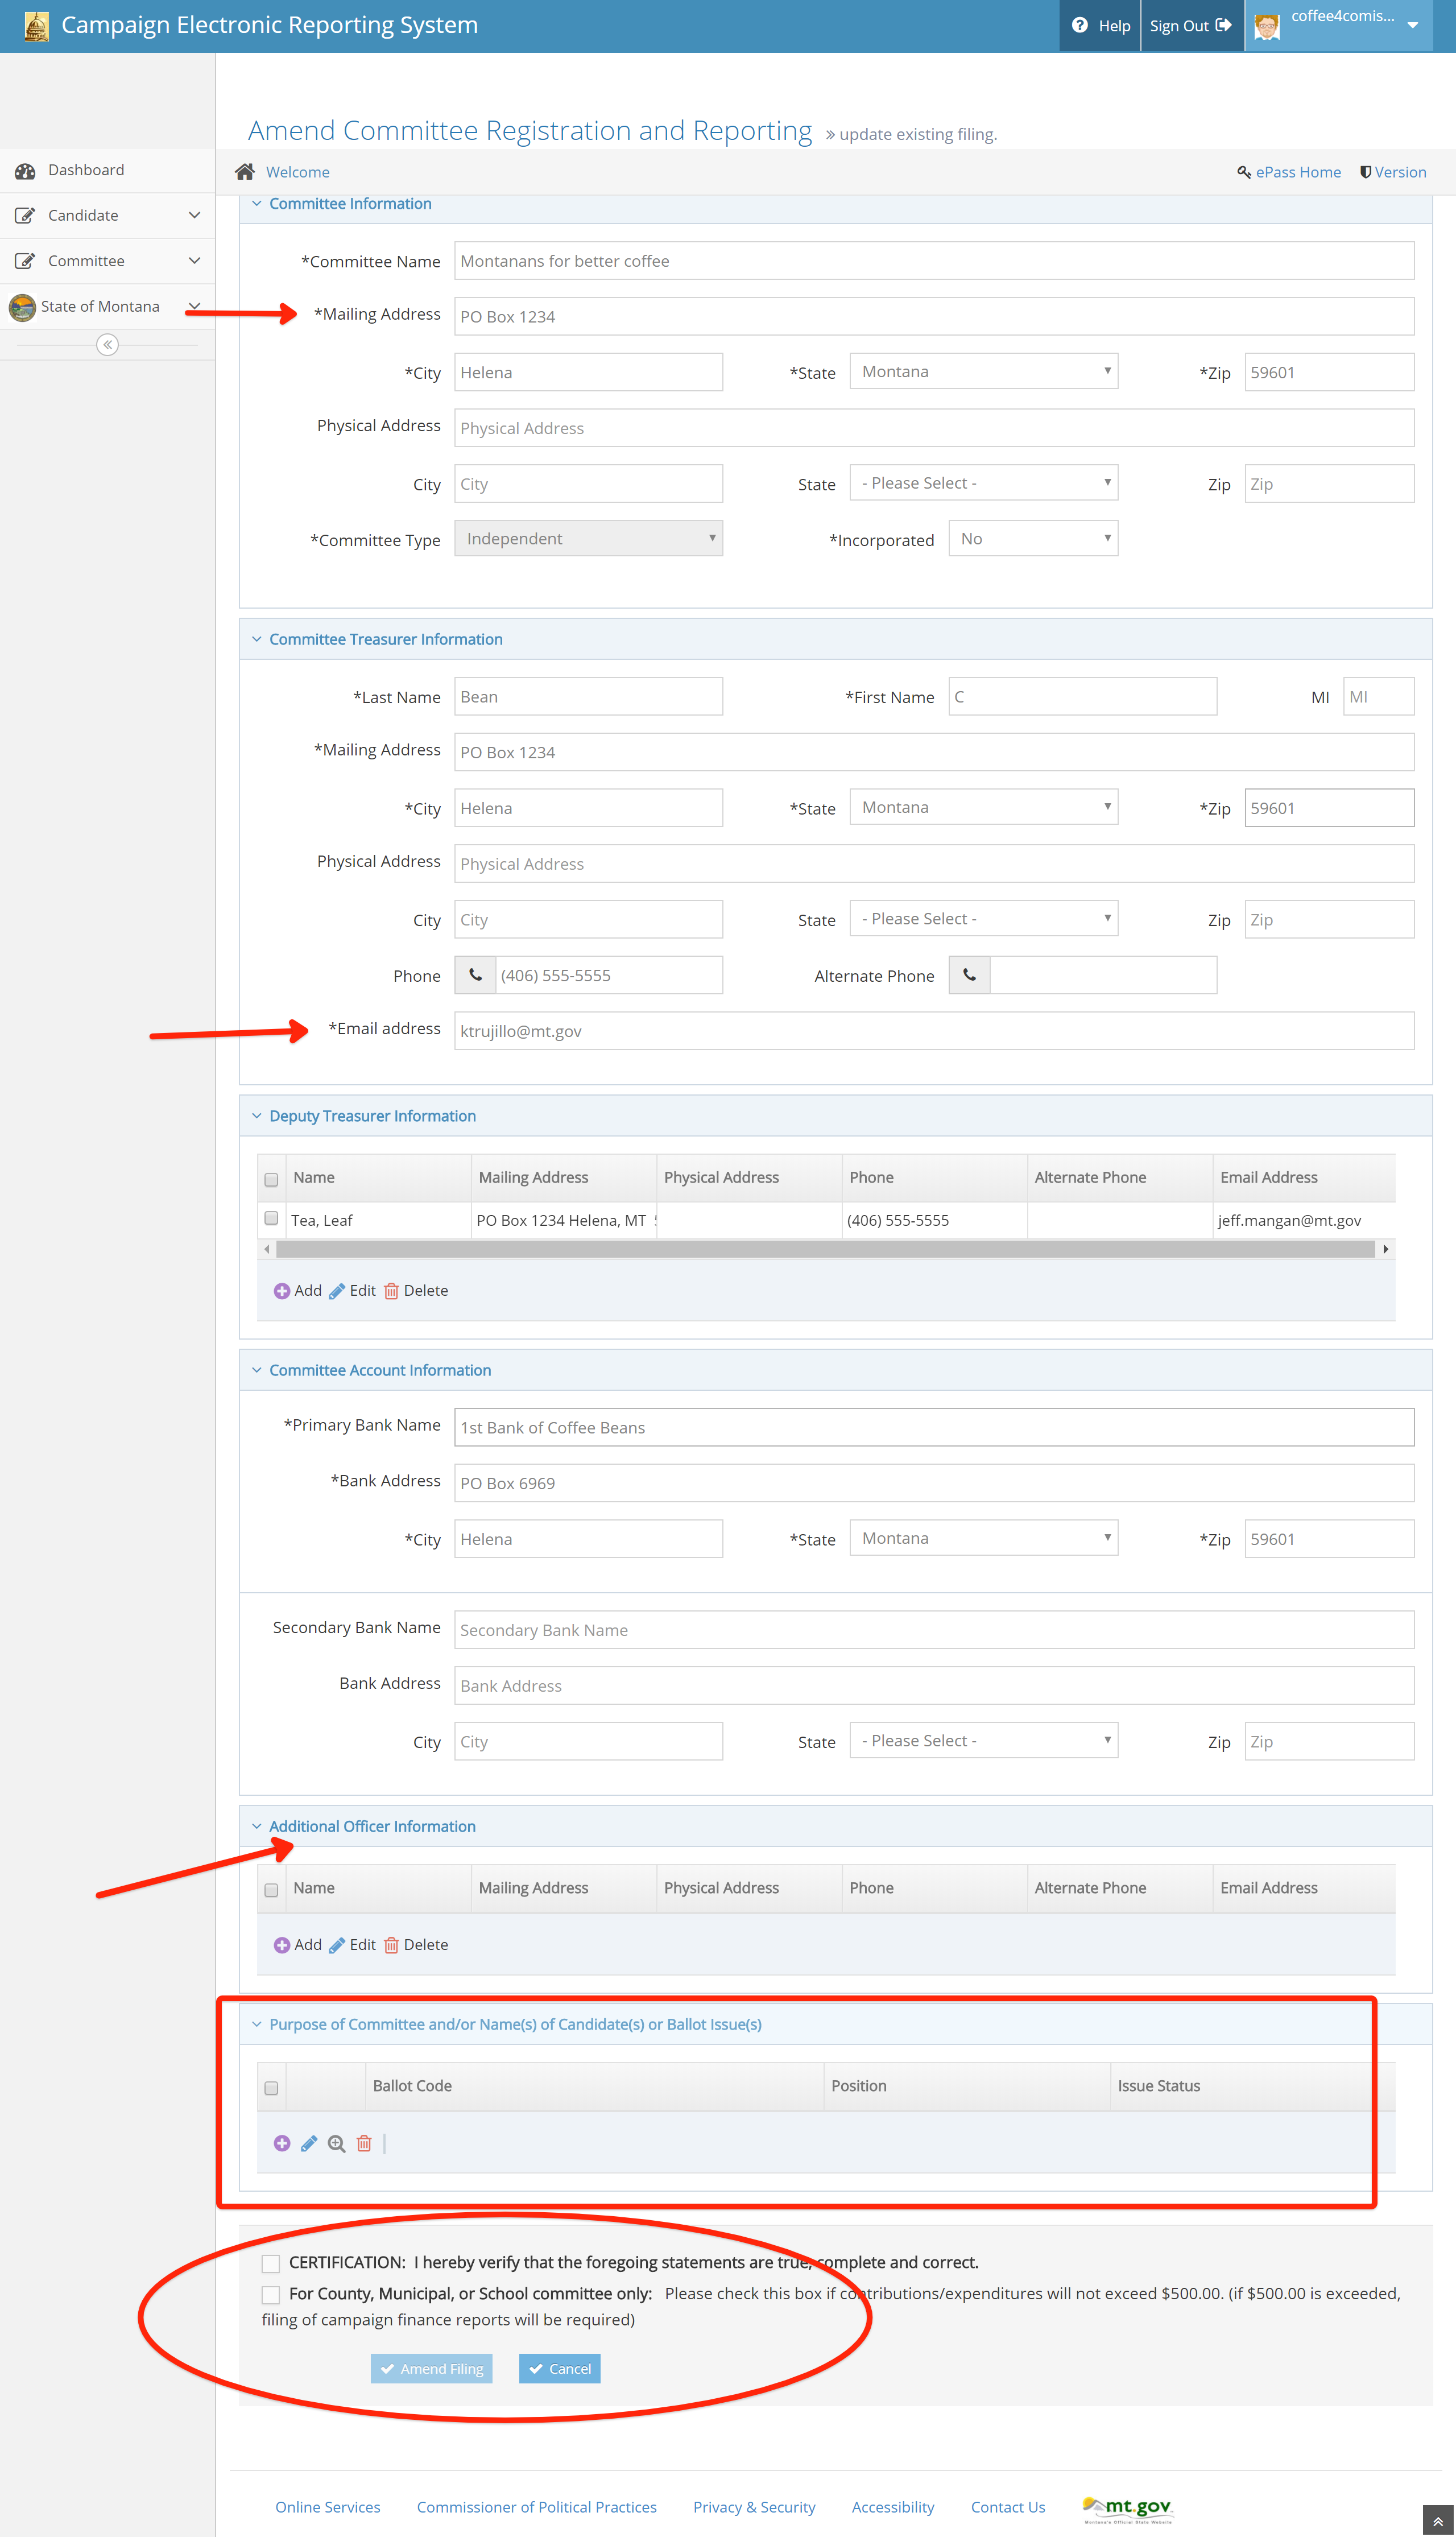Image resolution: width=1456 pixels, height=2537 pixels.
Task: Check the County, Municipal, or School committee box
Action: coord(271,2294)
